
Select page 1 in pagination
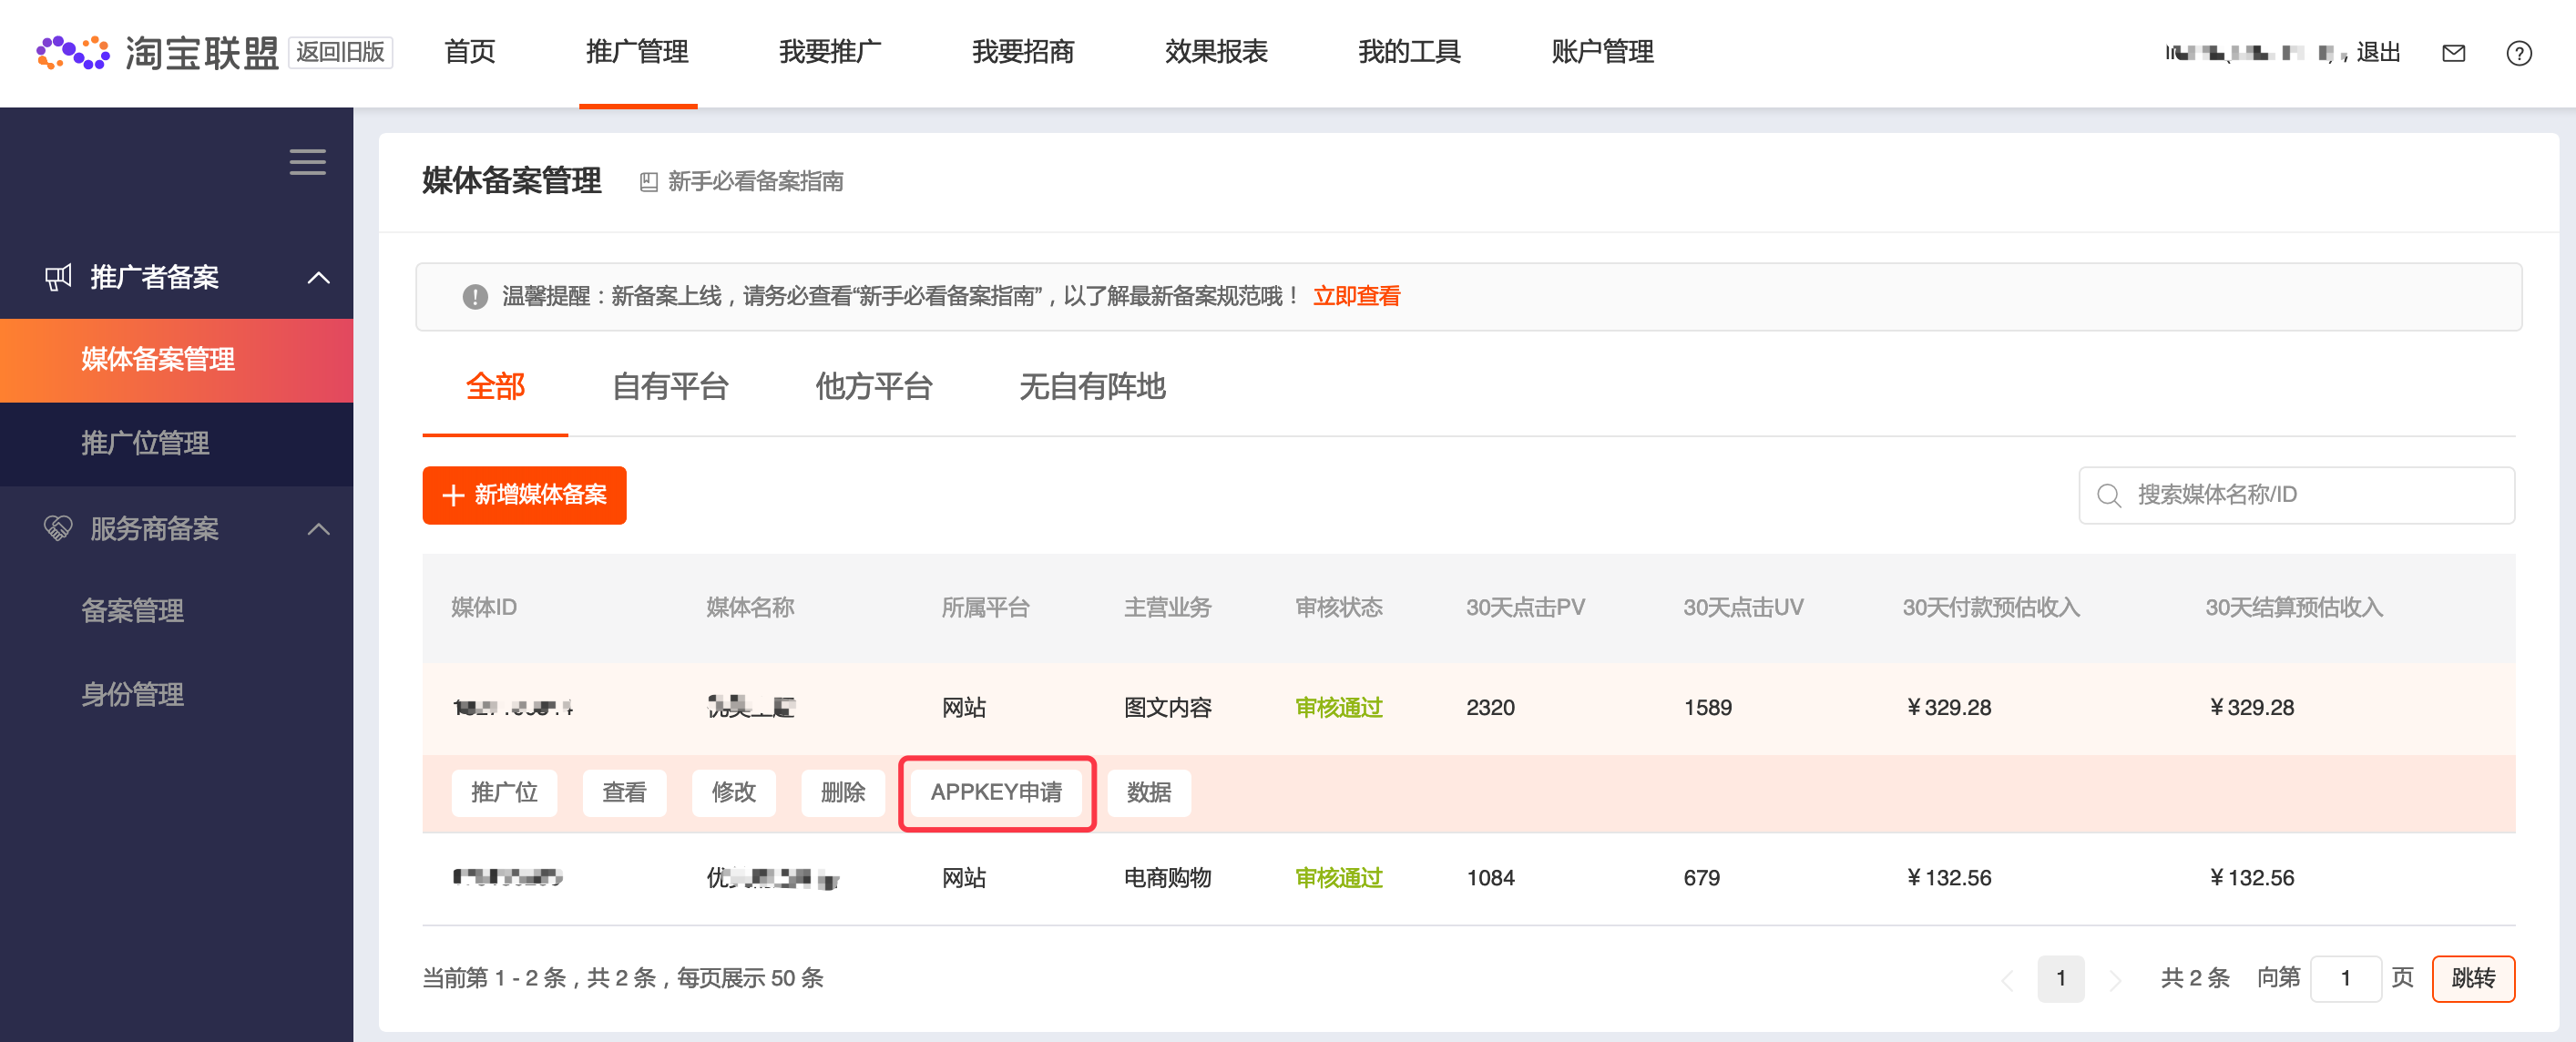tap(2060, 979)
